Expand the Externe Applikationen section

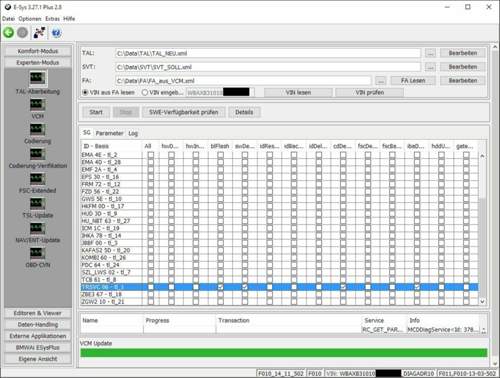click(x=38, y=336)
